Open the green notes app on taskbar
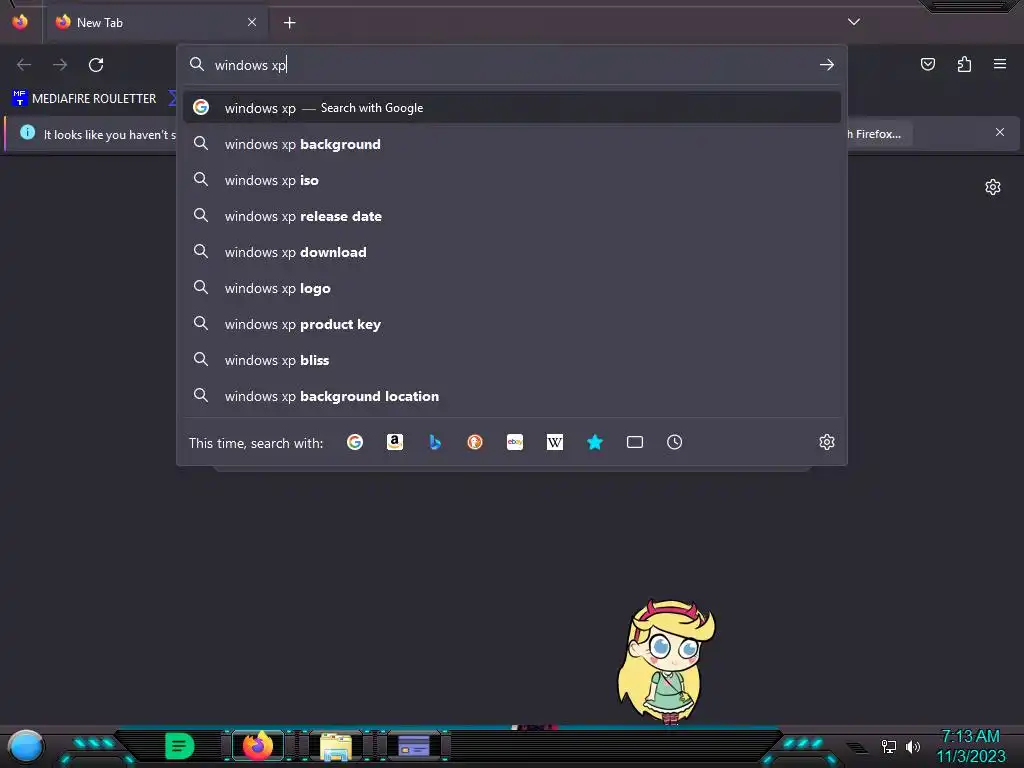The image size is (1024, 768). point(179,746)
